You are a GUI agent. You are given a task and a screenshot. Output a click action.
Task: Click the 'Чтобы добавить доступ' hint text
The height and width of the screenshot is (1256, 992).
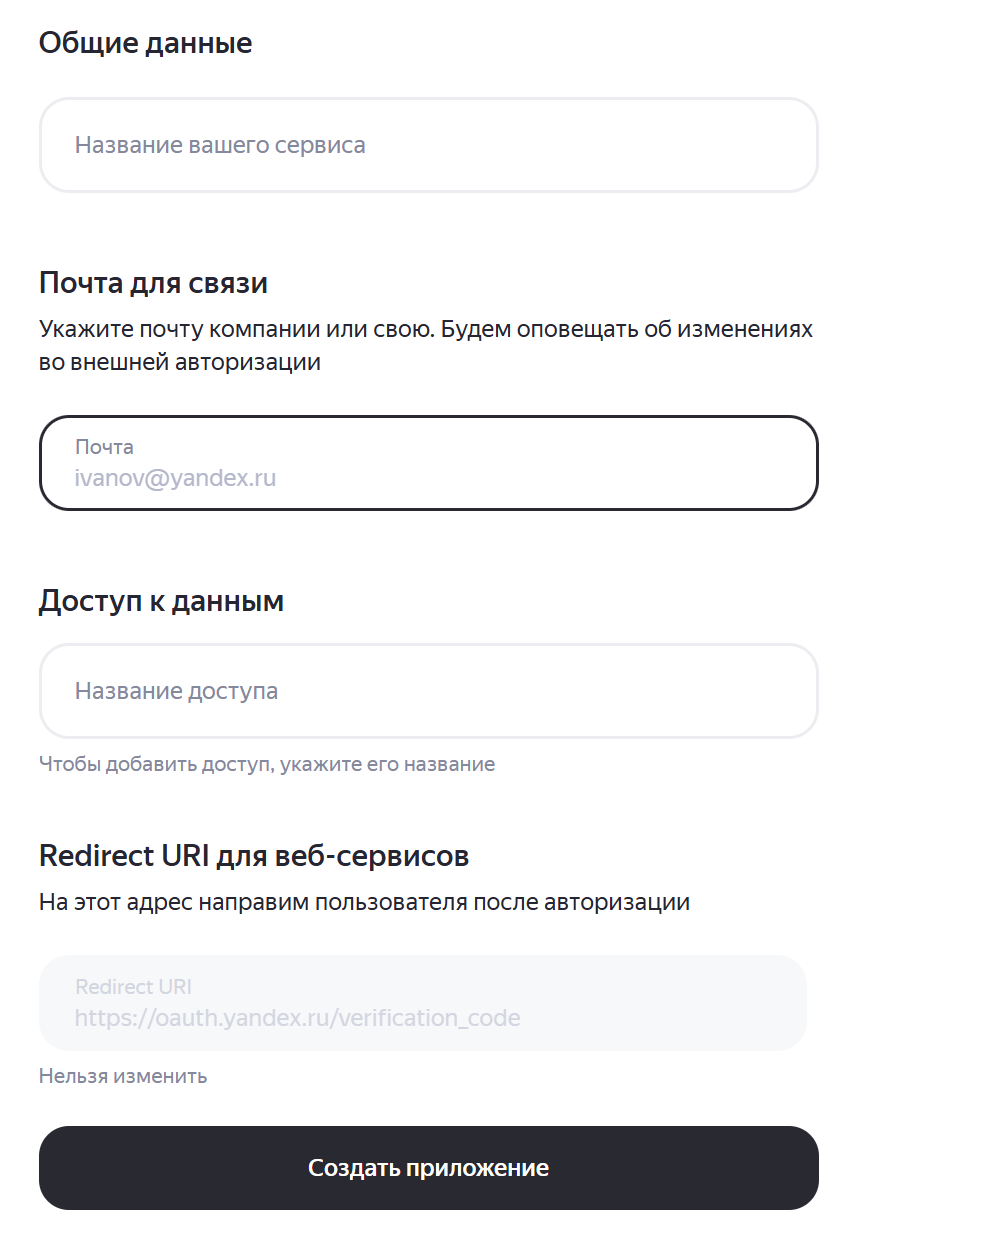pos(155,764)
